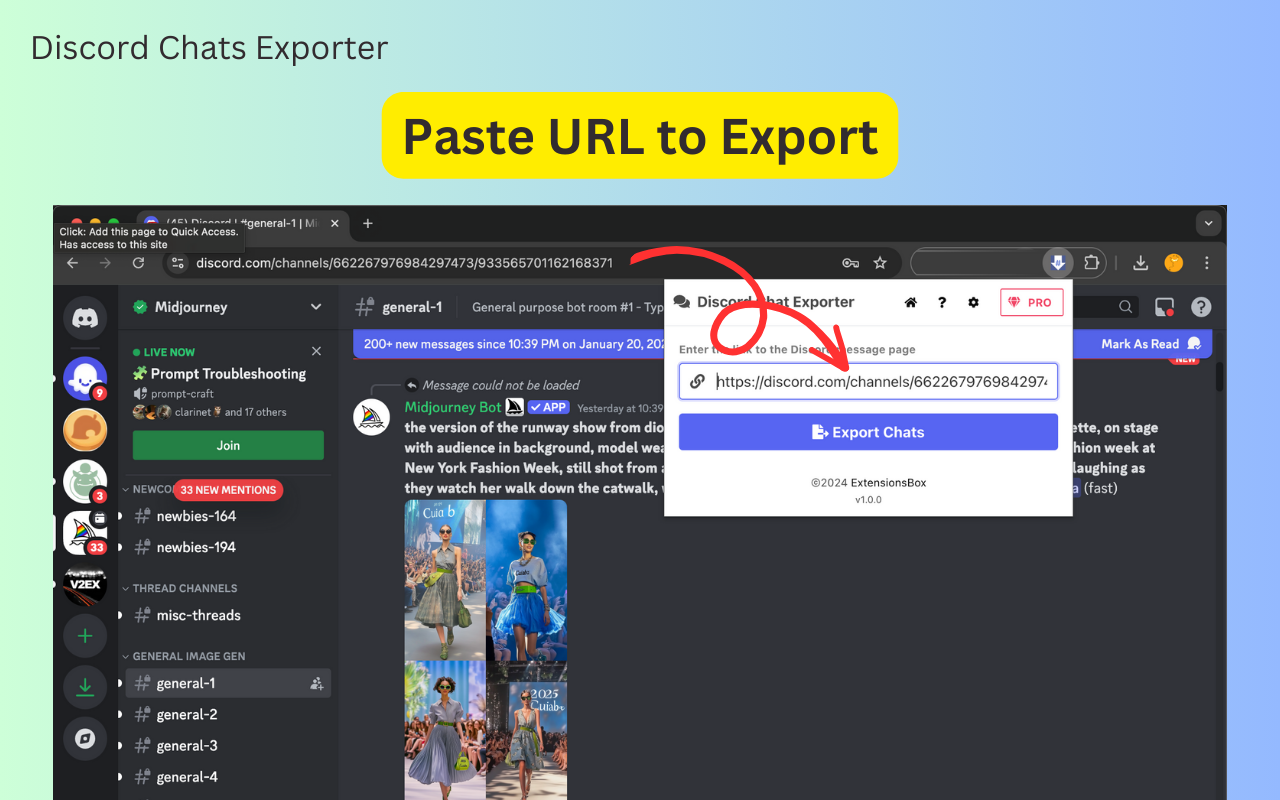Screen dimensions: 1280x800
Task: Switch to the general-4 channel
Action: 226,777
